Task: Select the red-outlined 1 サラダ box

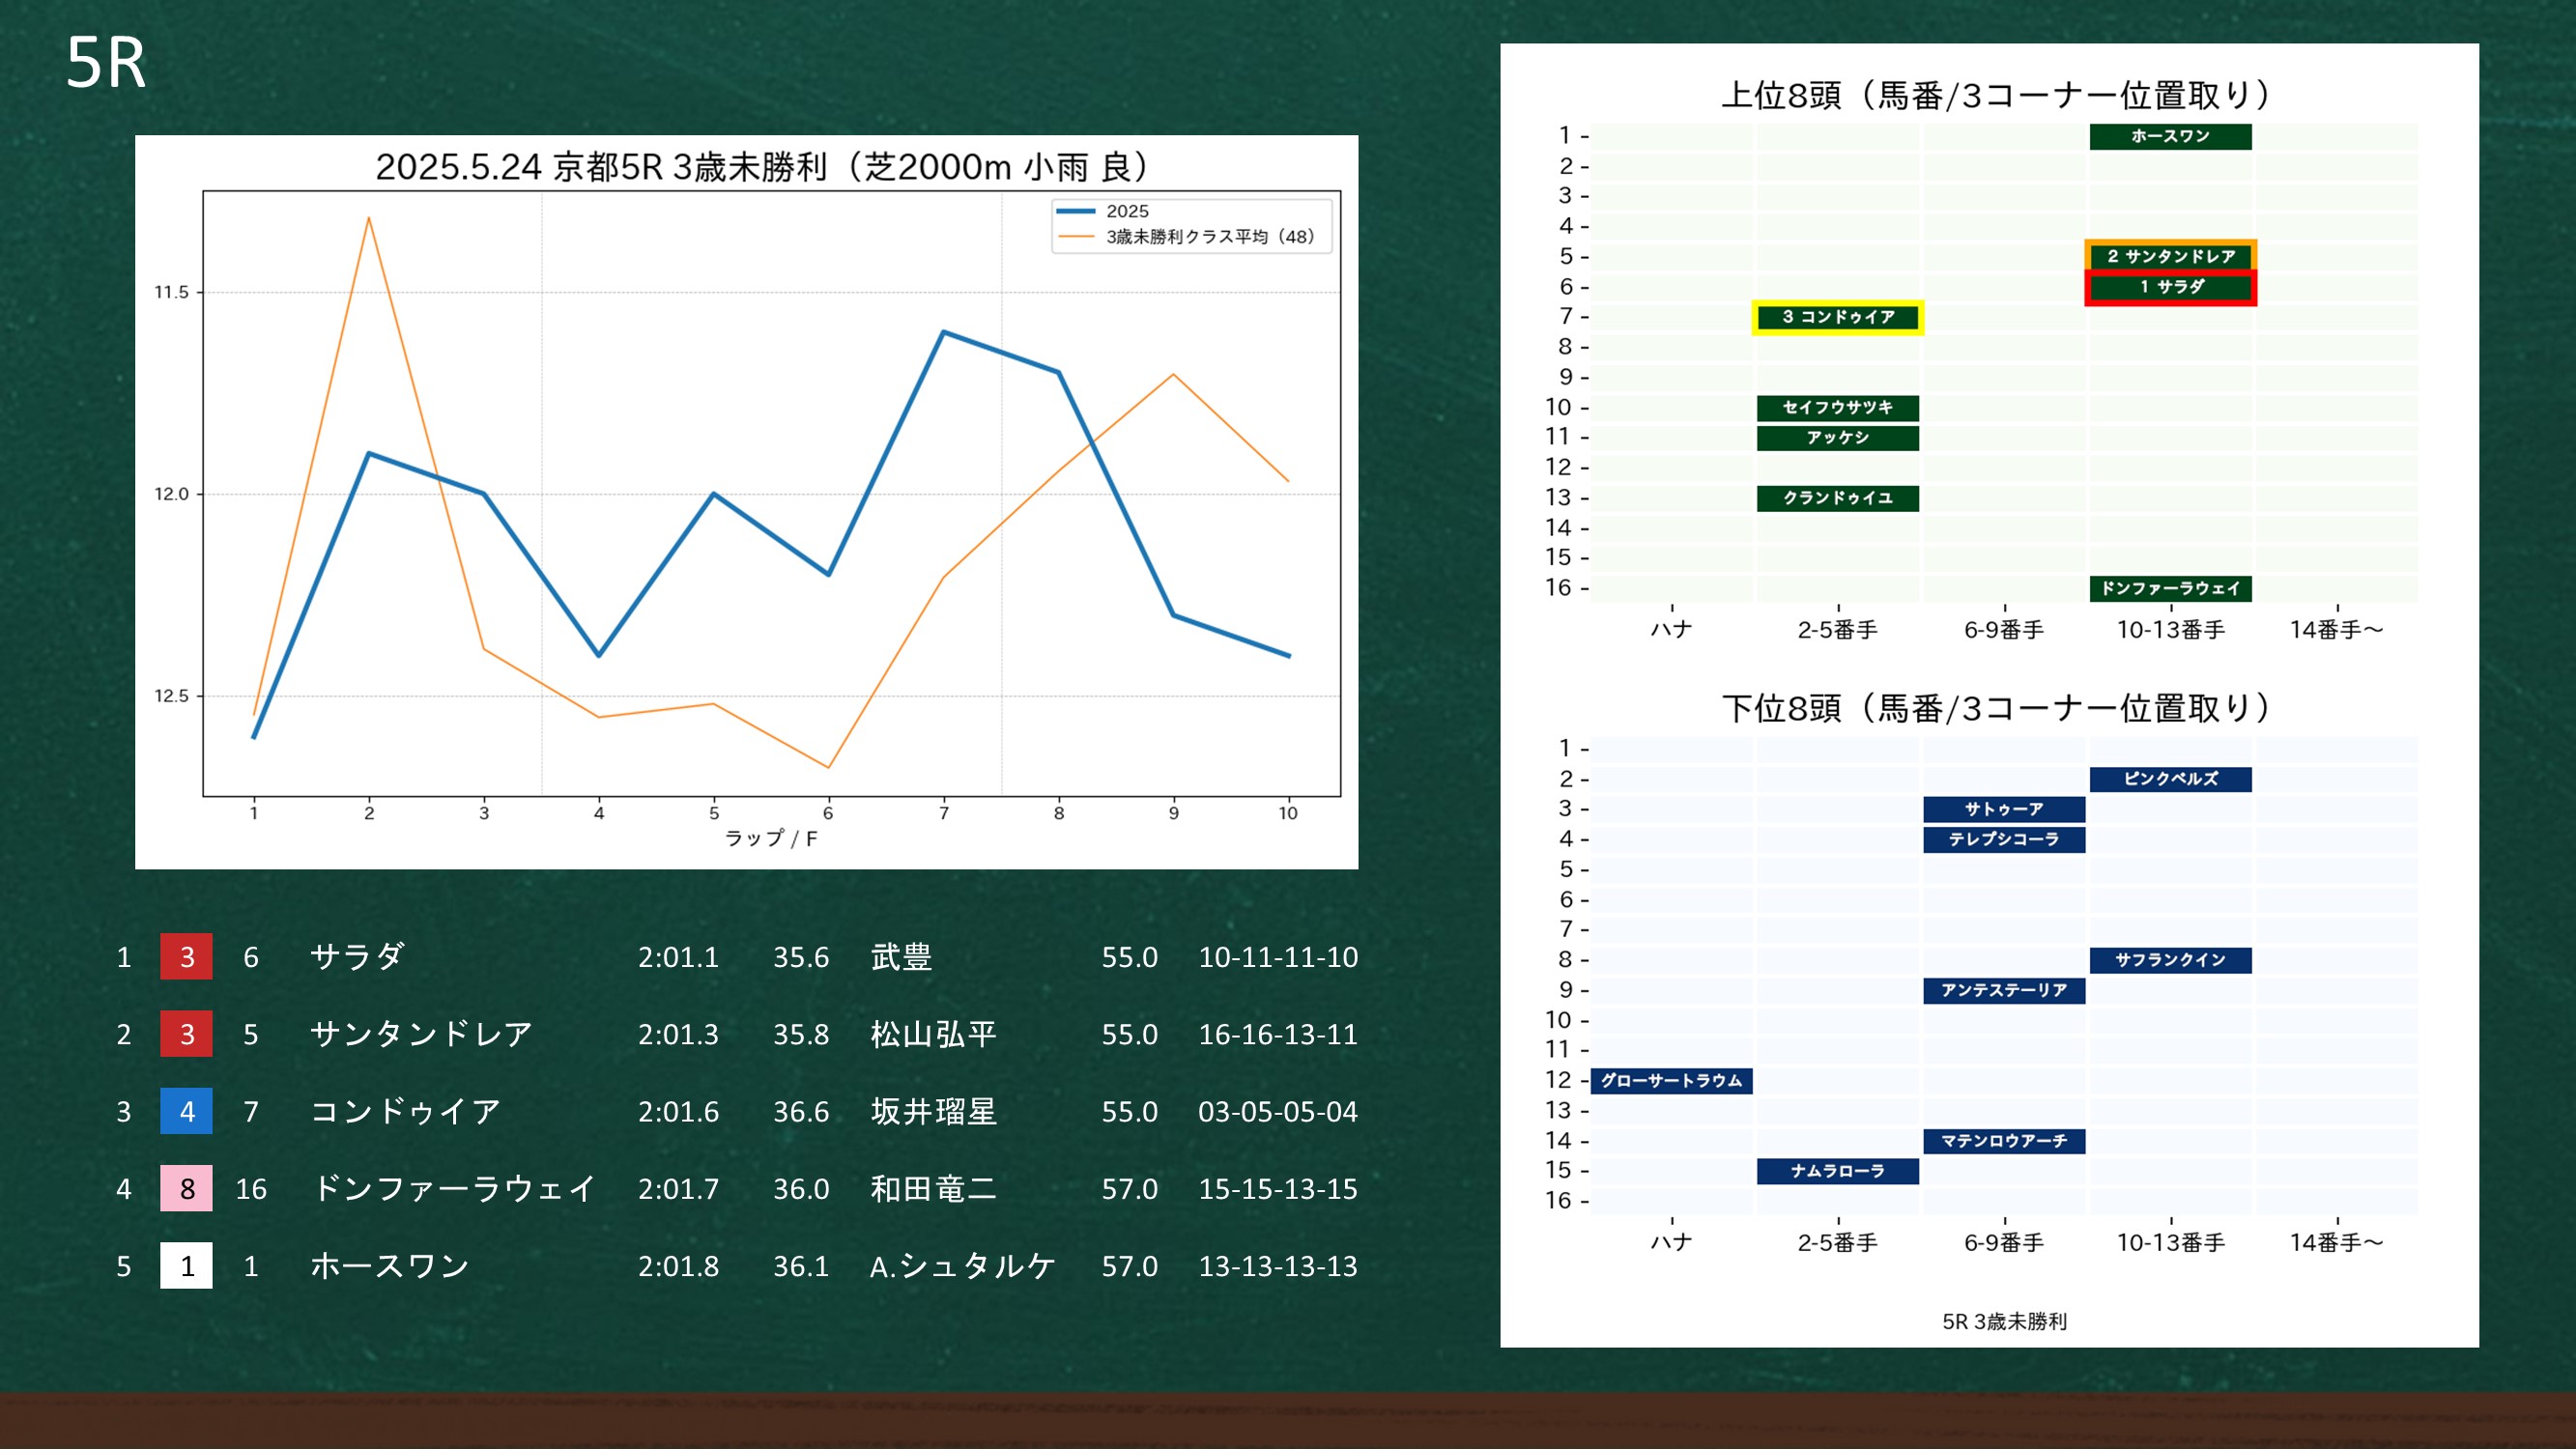Action: coord(2170,287)
